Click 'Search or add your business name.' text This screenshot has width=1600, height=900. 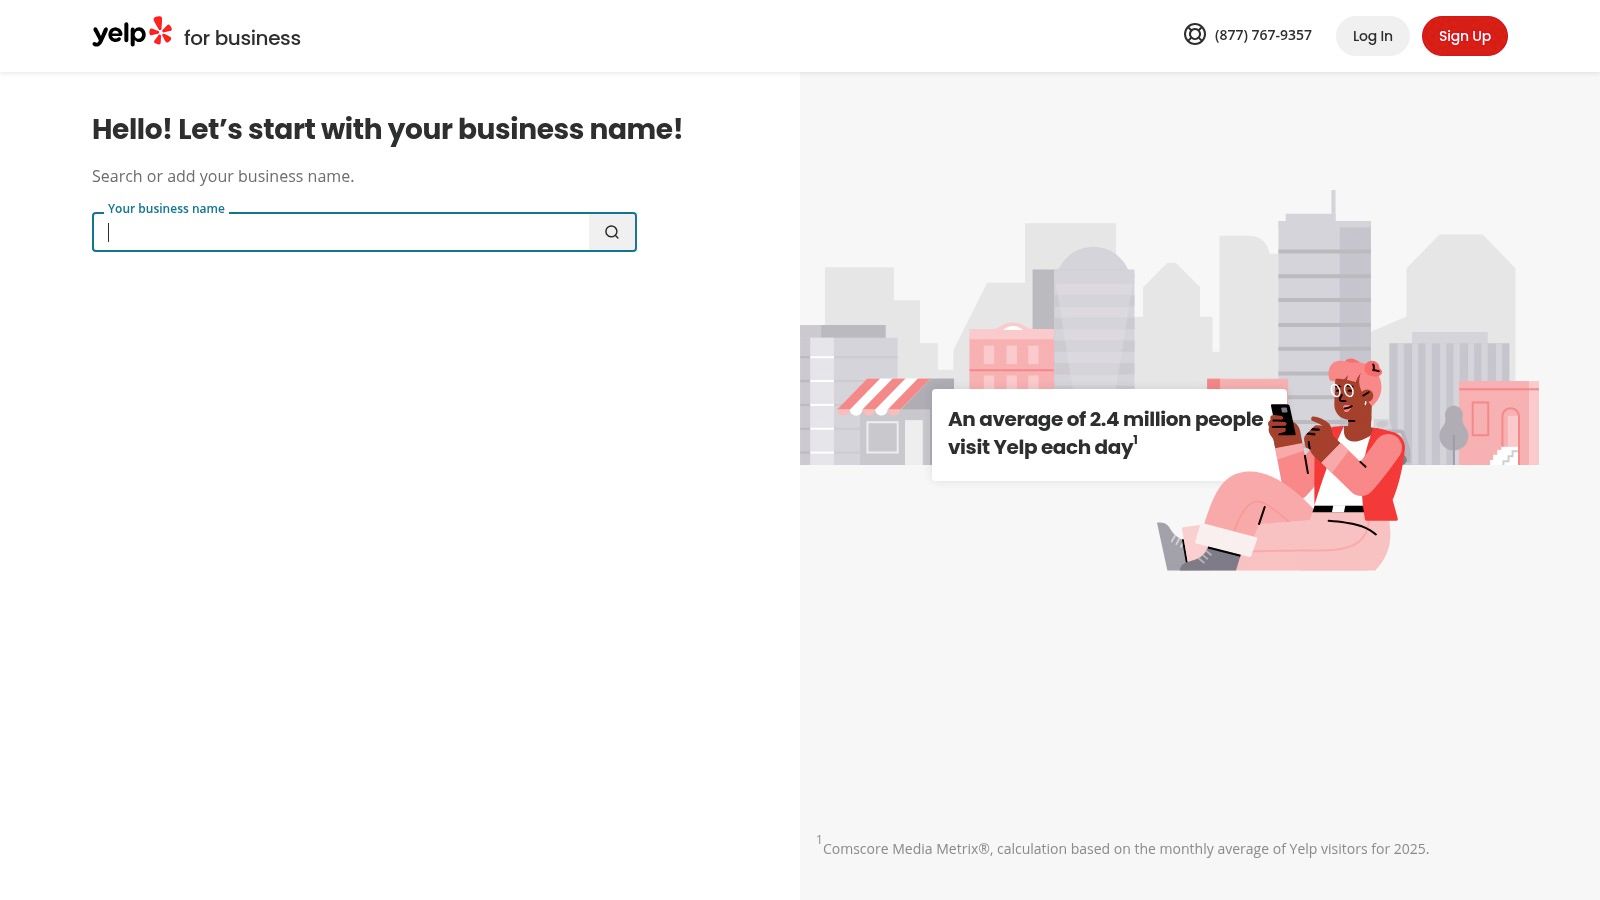click(223, 176)
